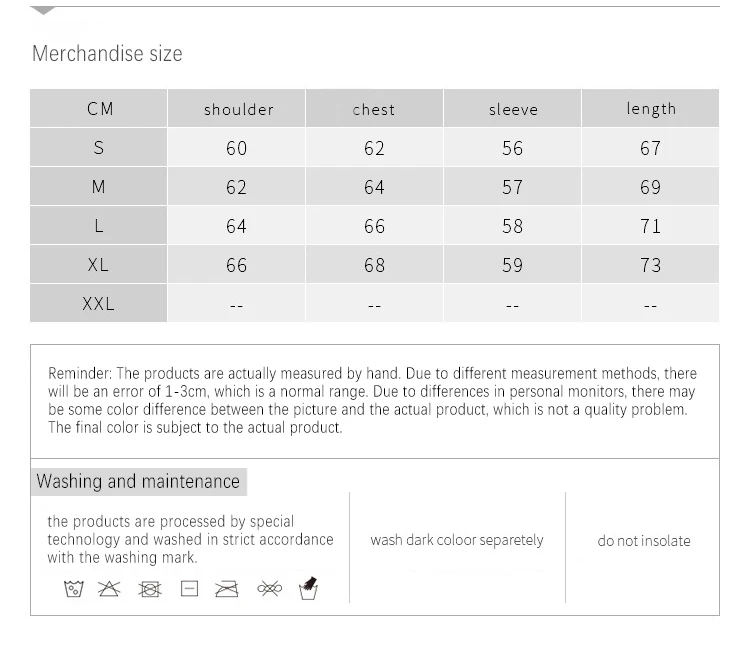Click the do-not-wring twisted icon
Viewport: 750px width, 652px height.
[269, 589]
